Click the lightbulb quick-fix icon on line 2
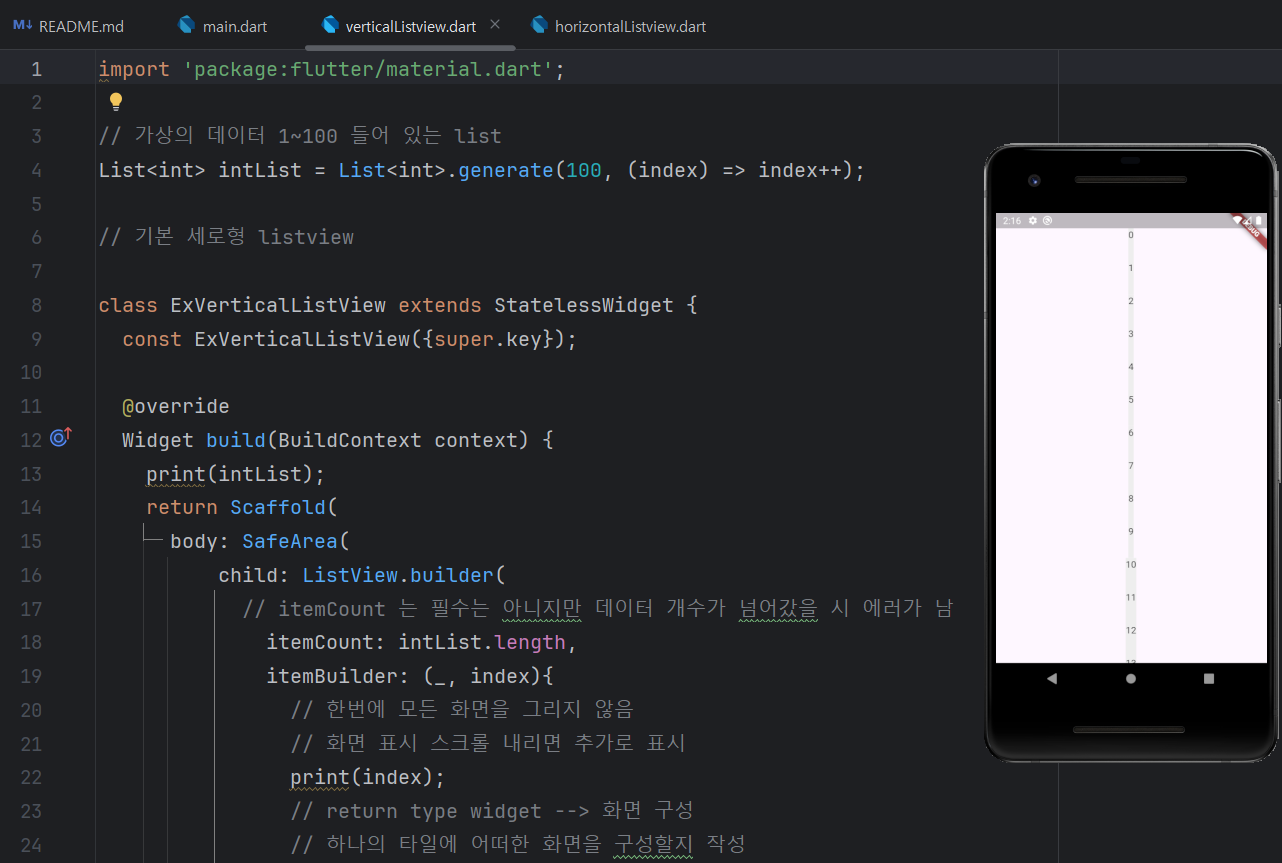1282x863 pixels. [115, 101]
